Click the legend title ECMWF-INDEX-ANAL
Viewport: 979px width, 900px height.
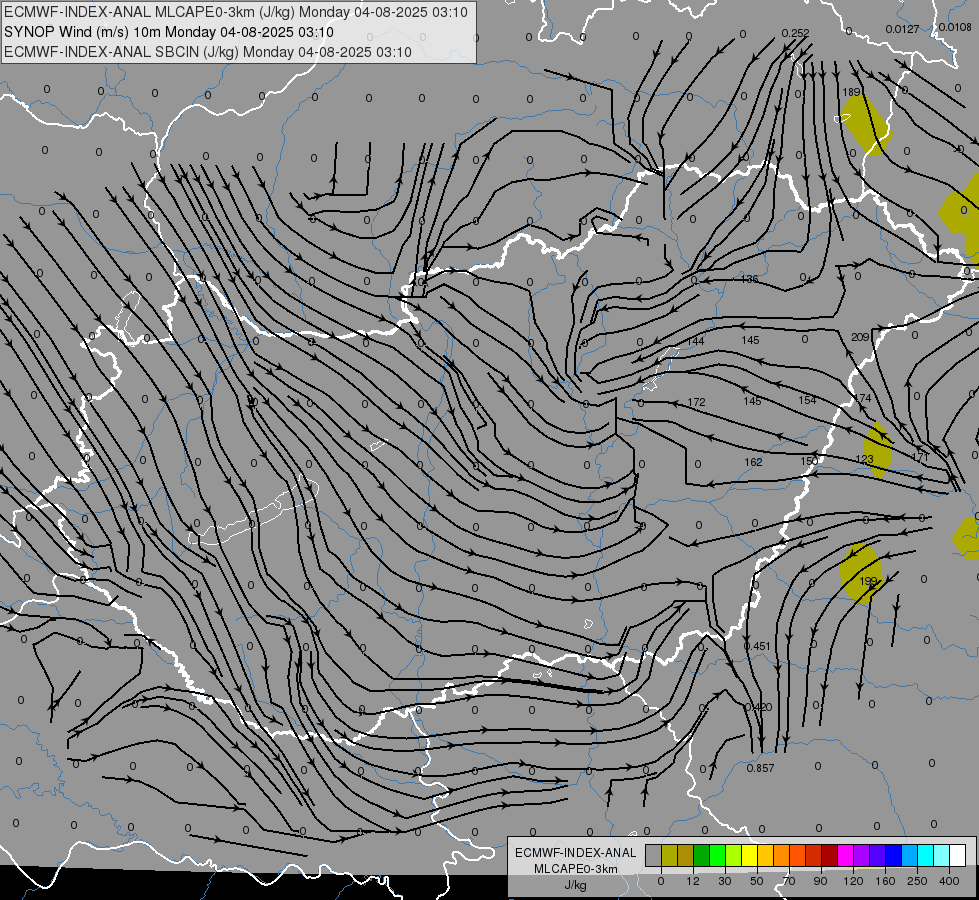tap(575, 853)
